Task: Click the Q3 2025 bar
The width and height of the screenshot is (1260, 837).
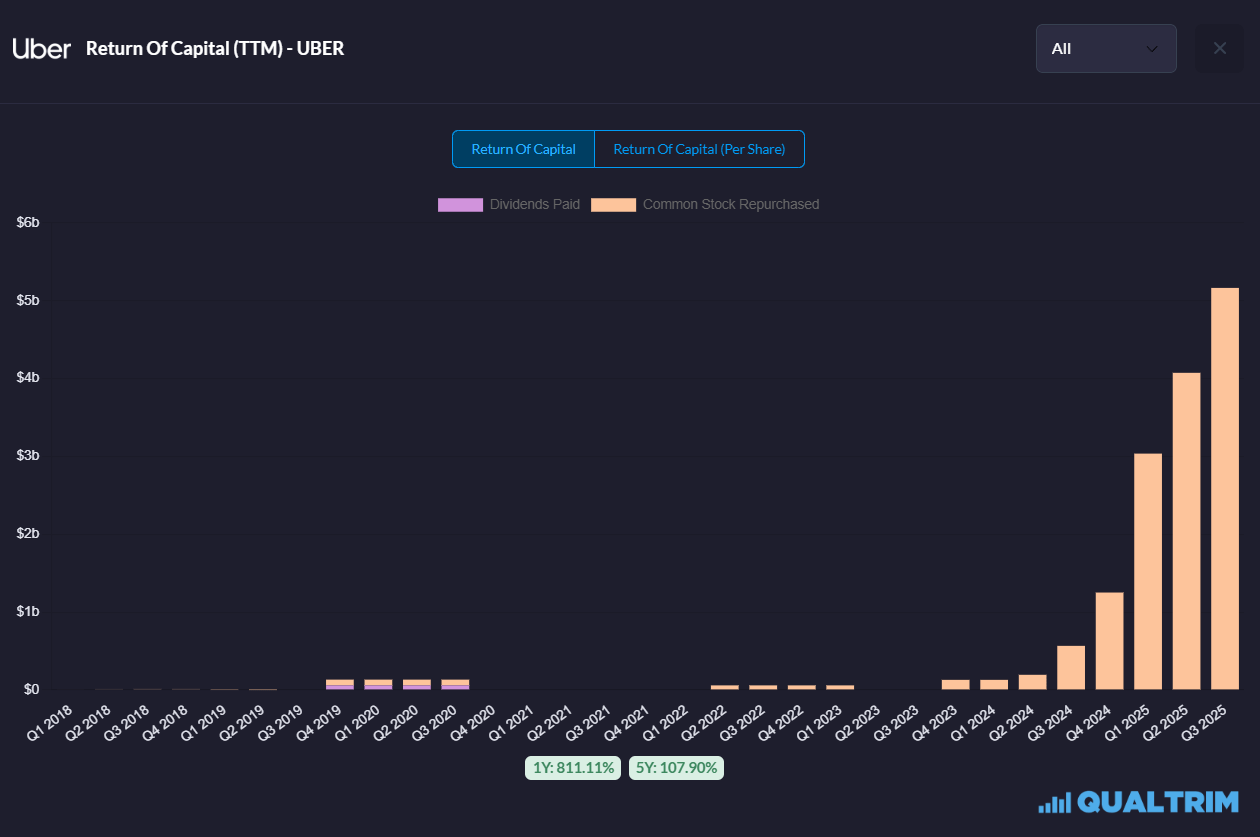Action: pyautogui.click(x=1225, y=488)
